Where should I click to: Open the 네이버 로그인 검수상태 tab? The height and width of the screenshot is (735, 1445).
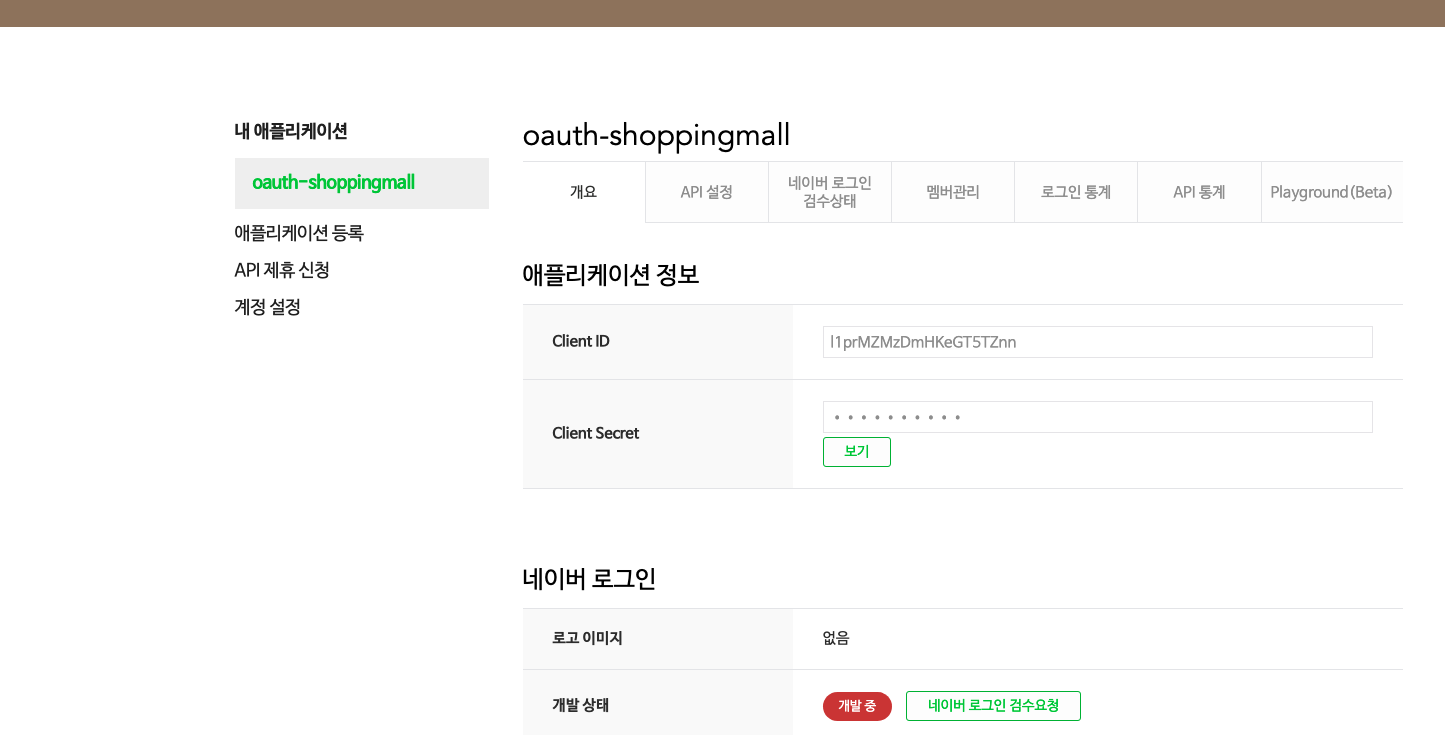(x=830, y=192)
